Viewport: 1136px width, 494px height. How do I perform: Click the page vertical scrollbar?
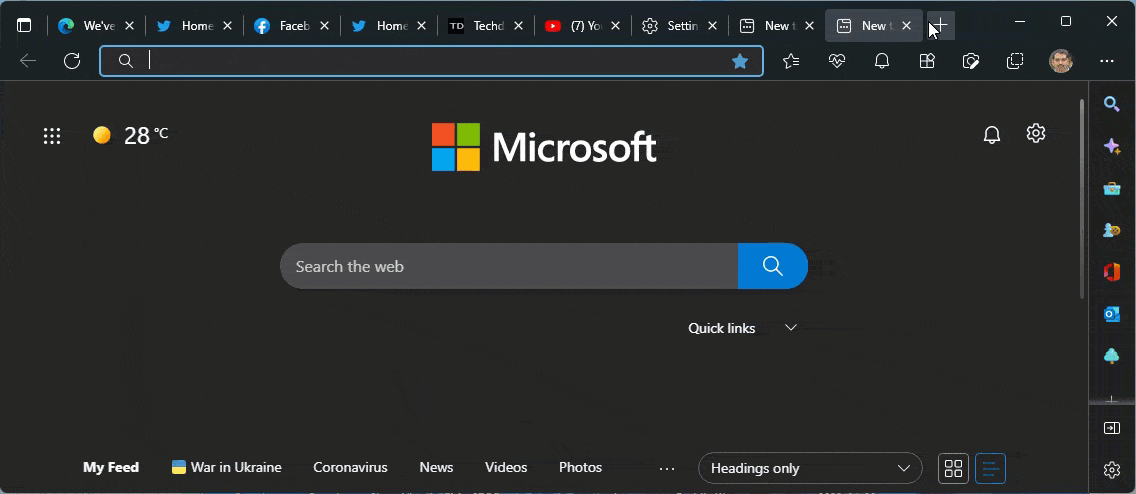point(1080,199)
